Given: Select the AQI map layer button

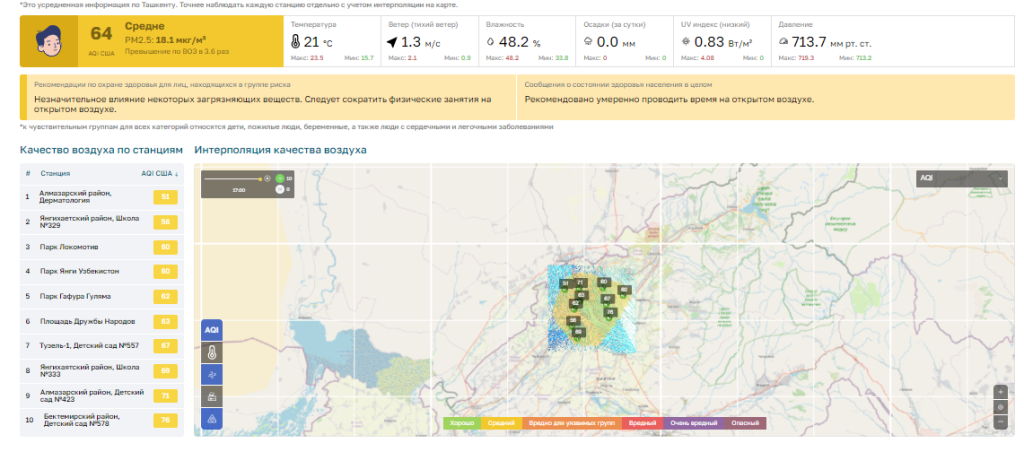Looking at the screenshot, I should [211, 330].
